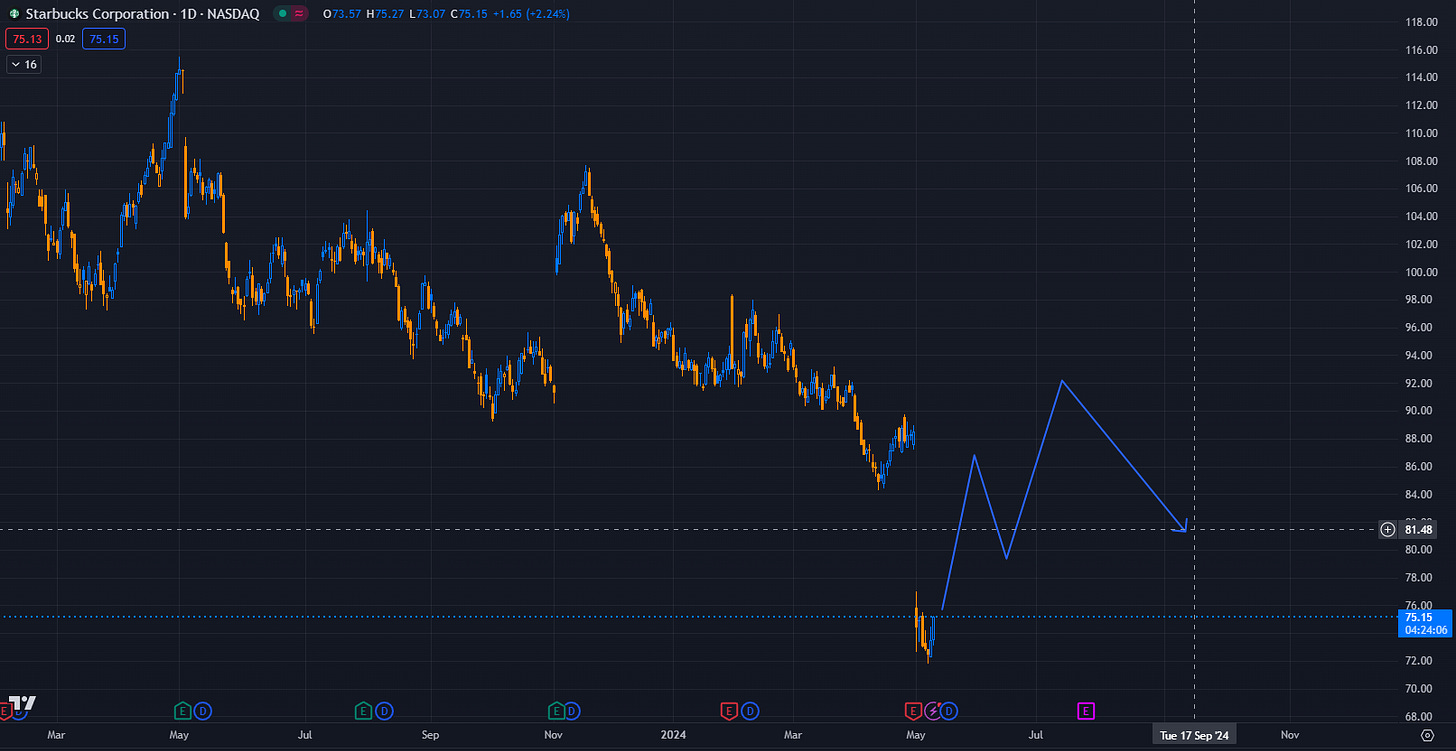Click the Sep label on the time axis
The width and height of the screenshot is (1456, 751).
point(430,734)
